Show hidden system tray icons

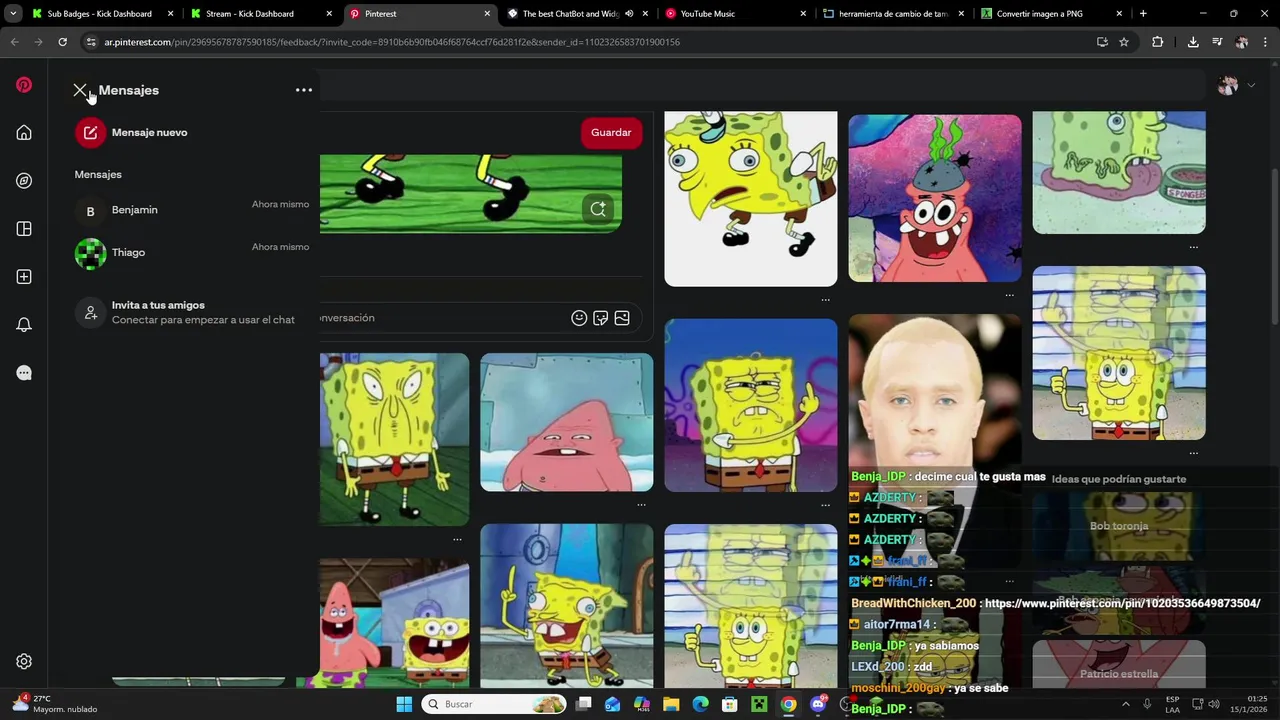tap(1125, 704)
